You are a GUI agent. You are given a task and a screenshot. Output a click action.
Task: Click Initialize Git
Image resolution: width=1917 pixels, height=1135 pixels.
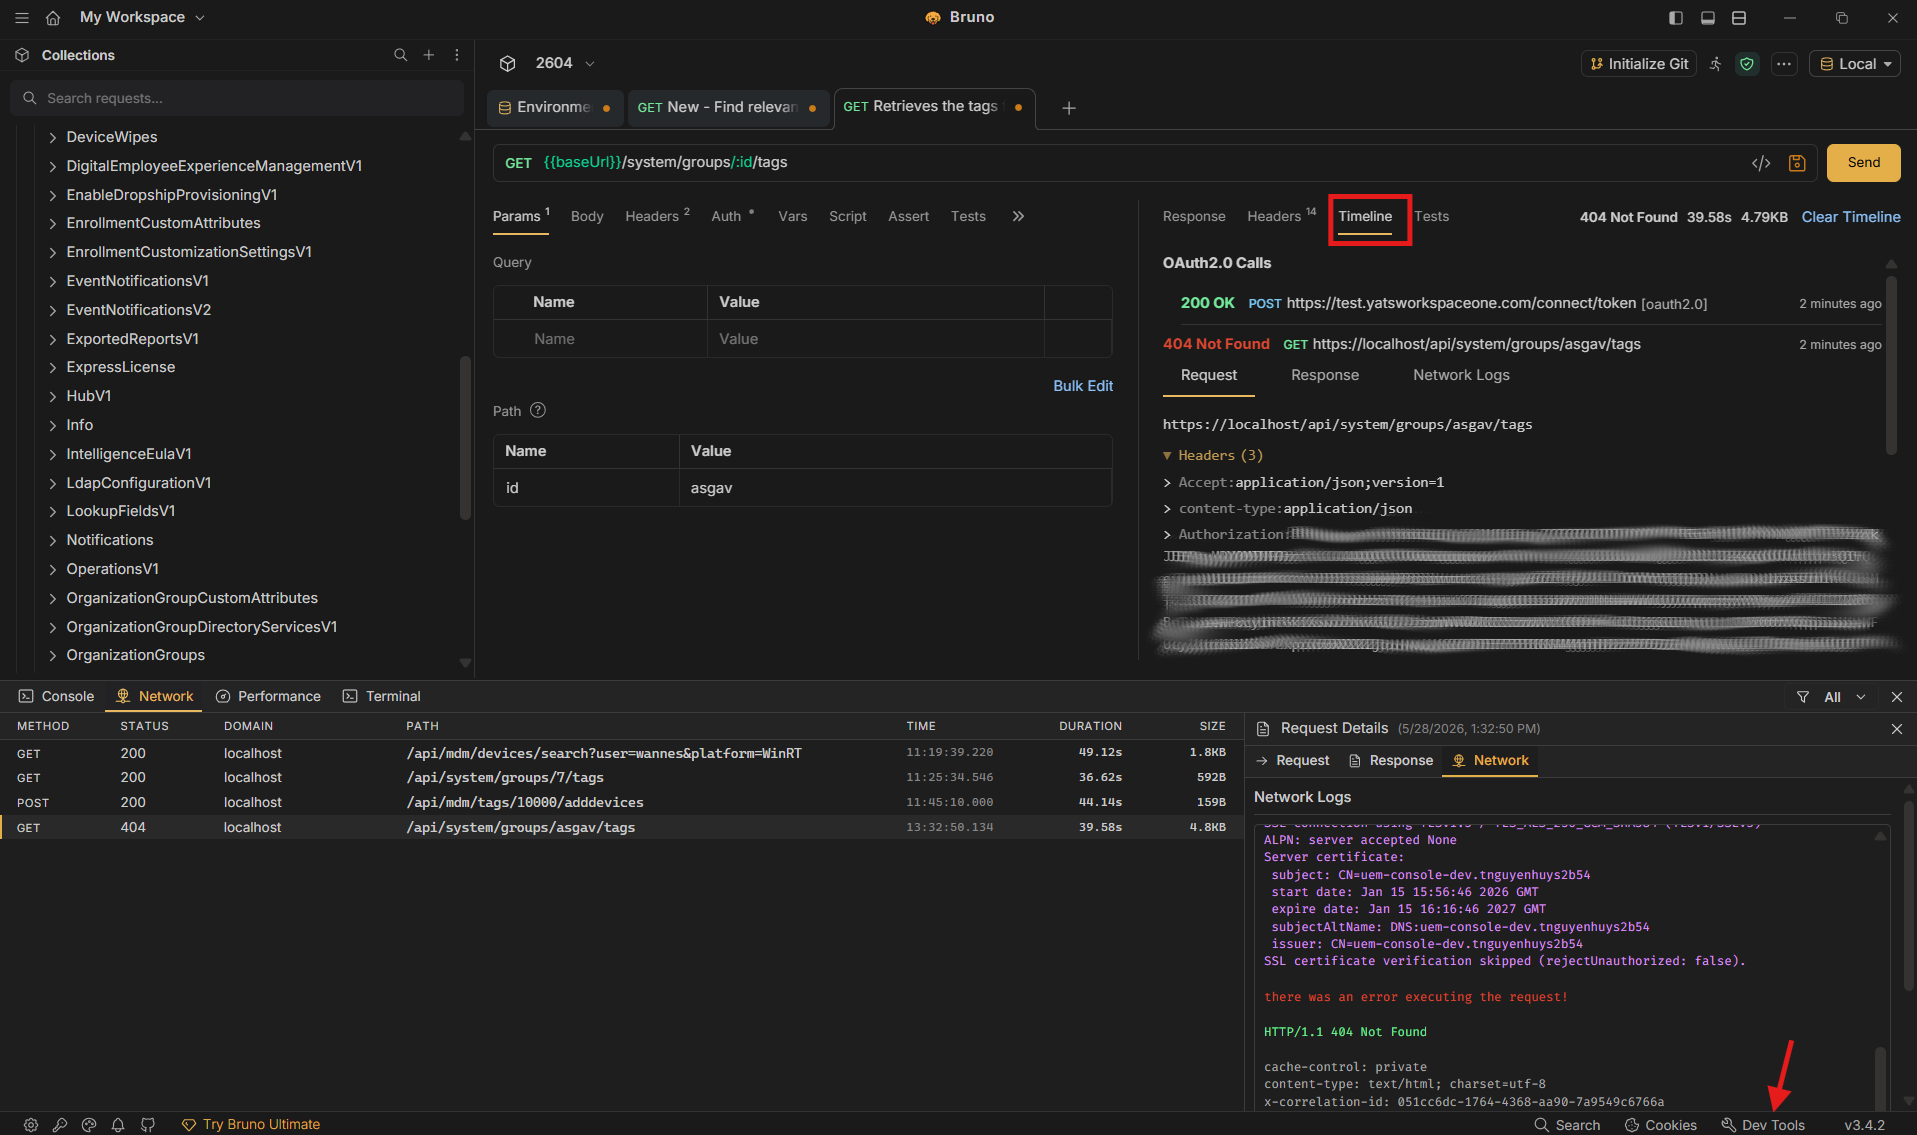click(1638, 64)
